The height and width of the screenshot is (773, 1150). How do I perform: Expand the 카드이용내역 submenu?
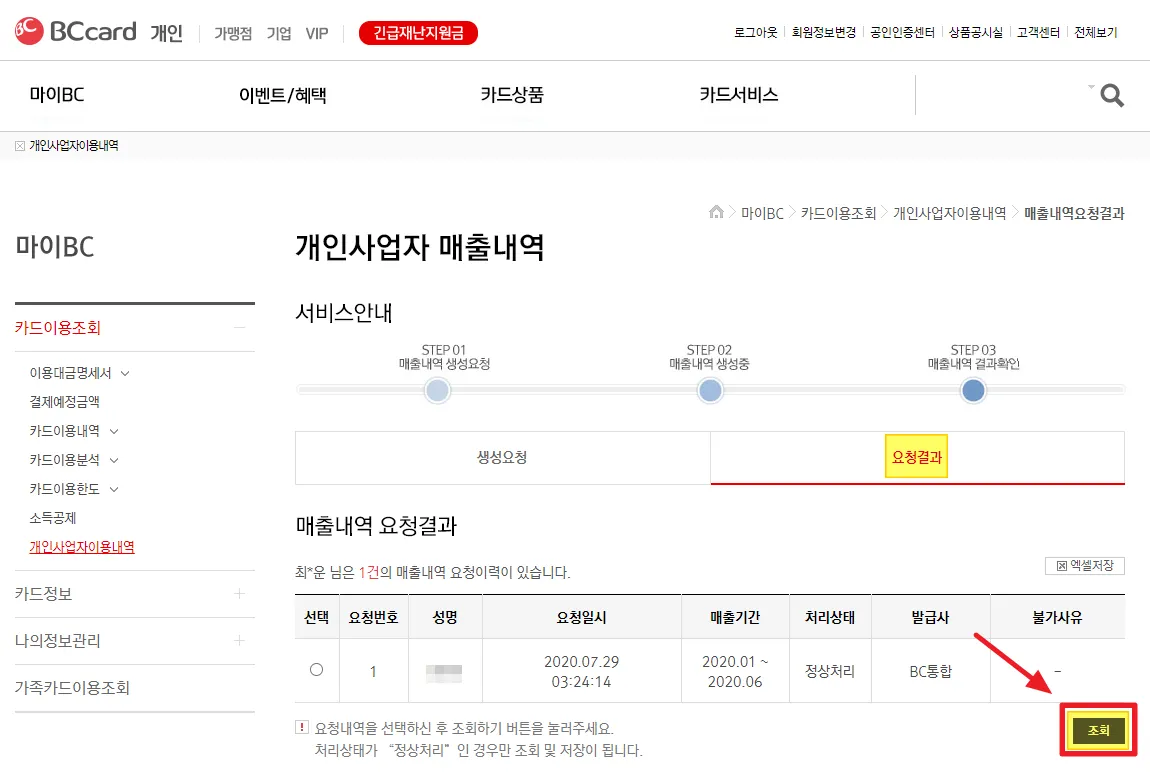[x=114, y=431]
